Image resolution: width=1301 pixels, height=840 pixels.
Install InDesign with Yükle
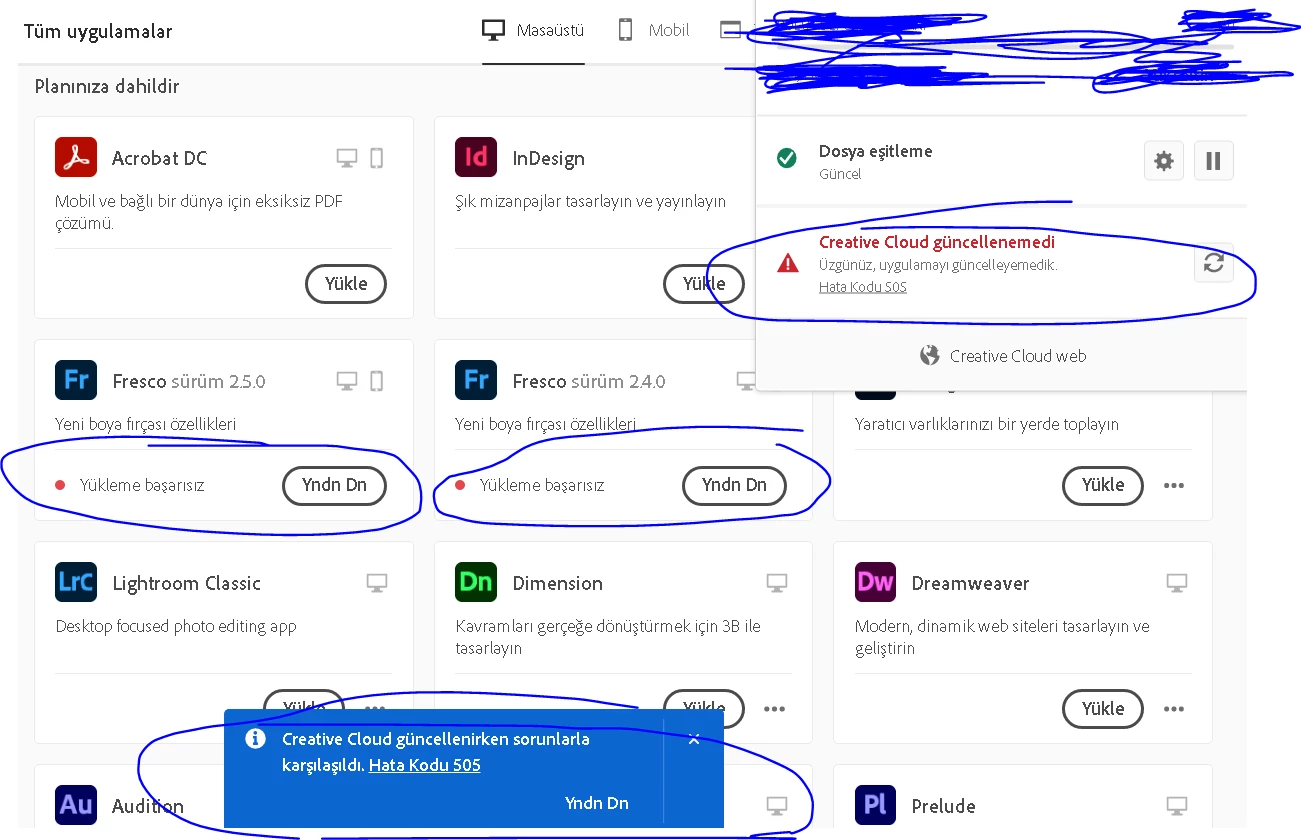coord(704,283)
